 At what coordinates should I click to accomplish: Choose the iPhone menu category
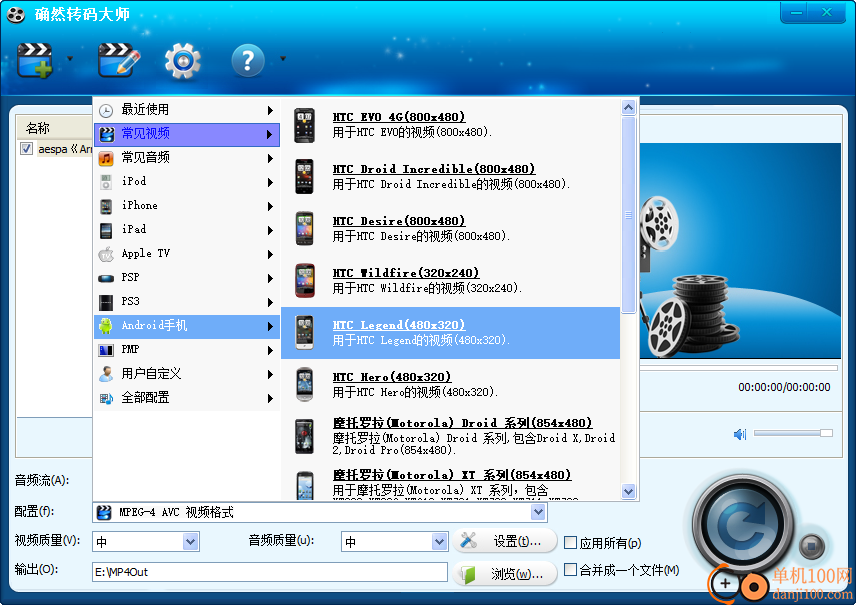point(187,206)
